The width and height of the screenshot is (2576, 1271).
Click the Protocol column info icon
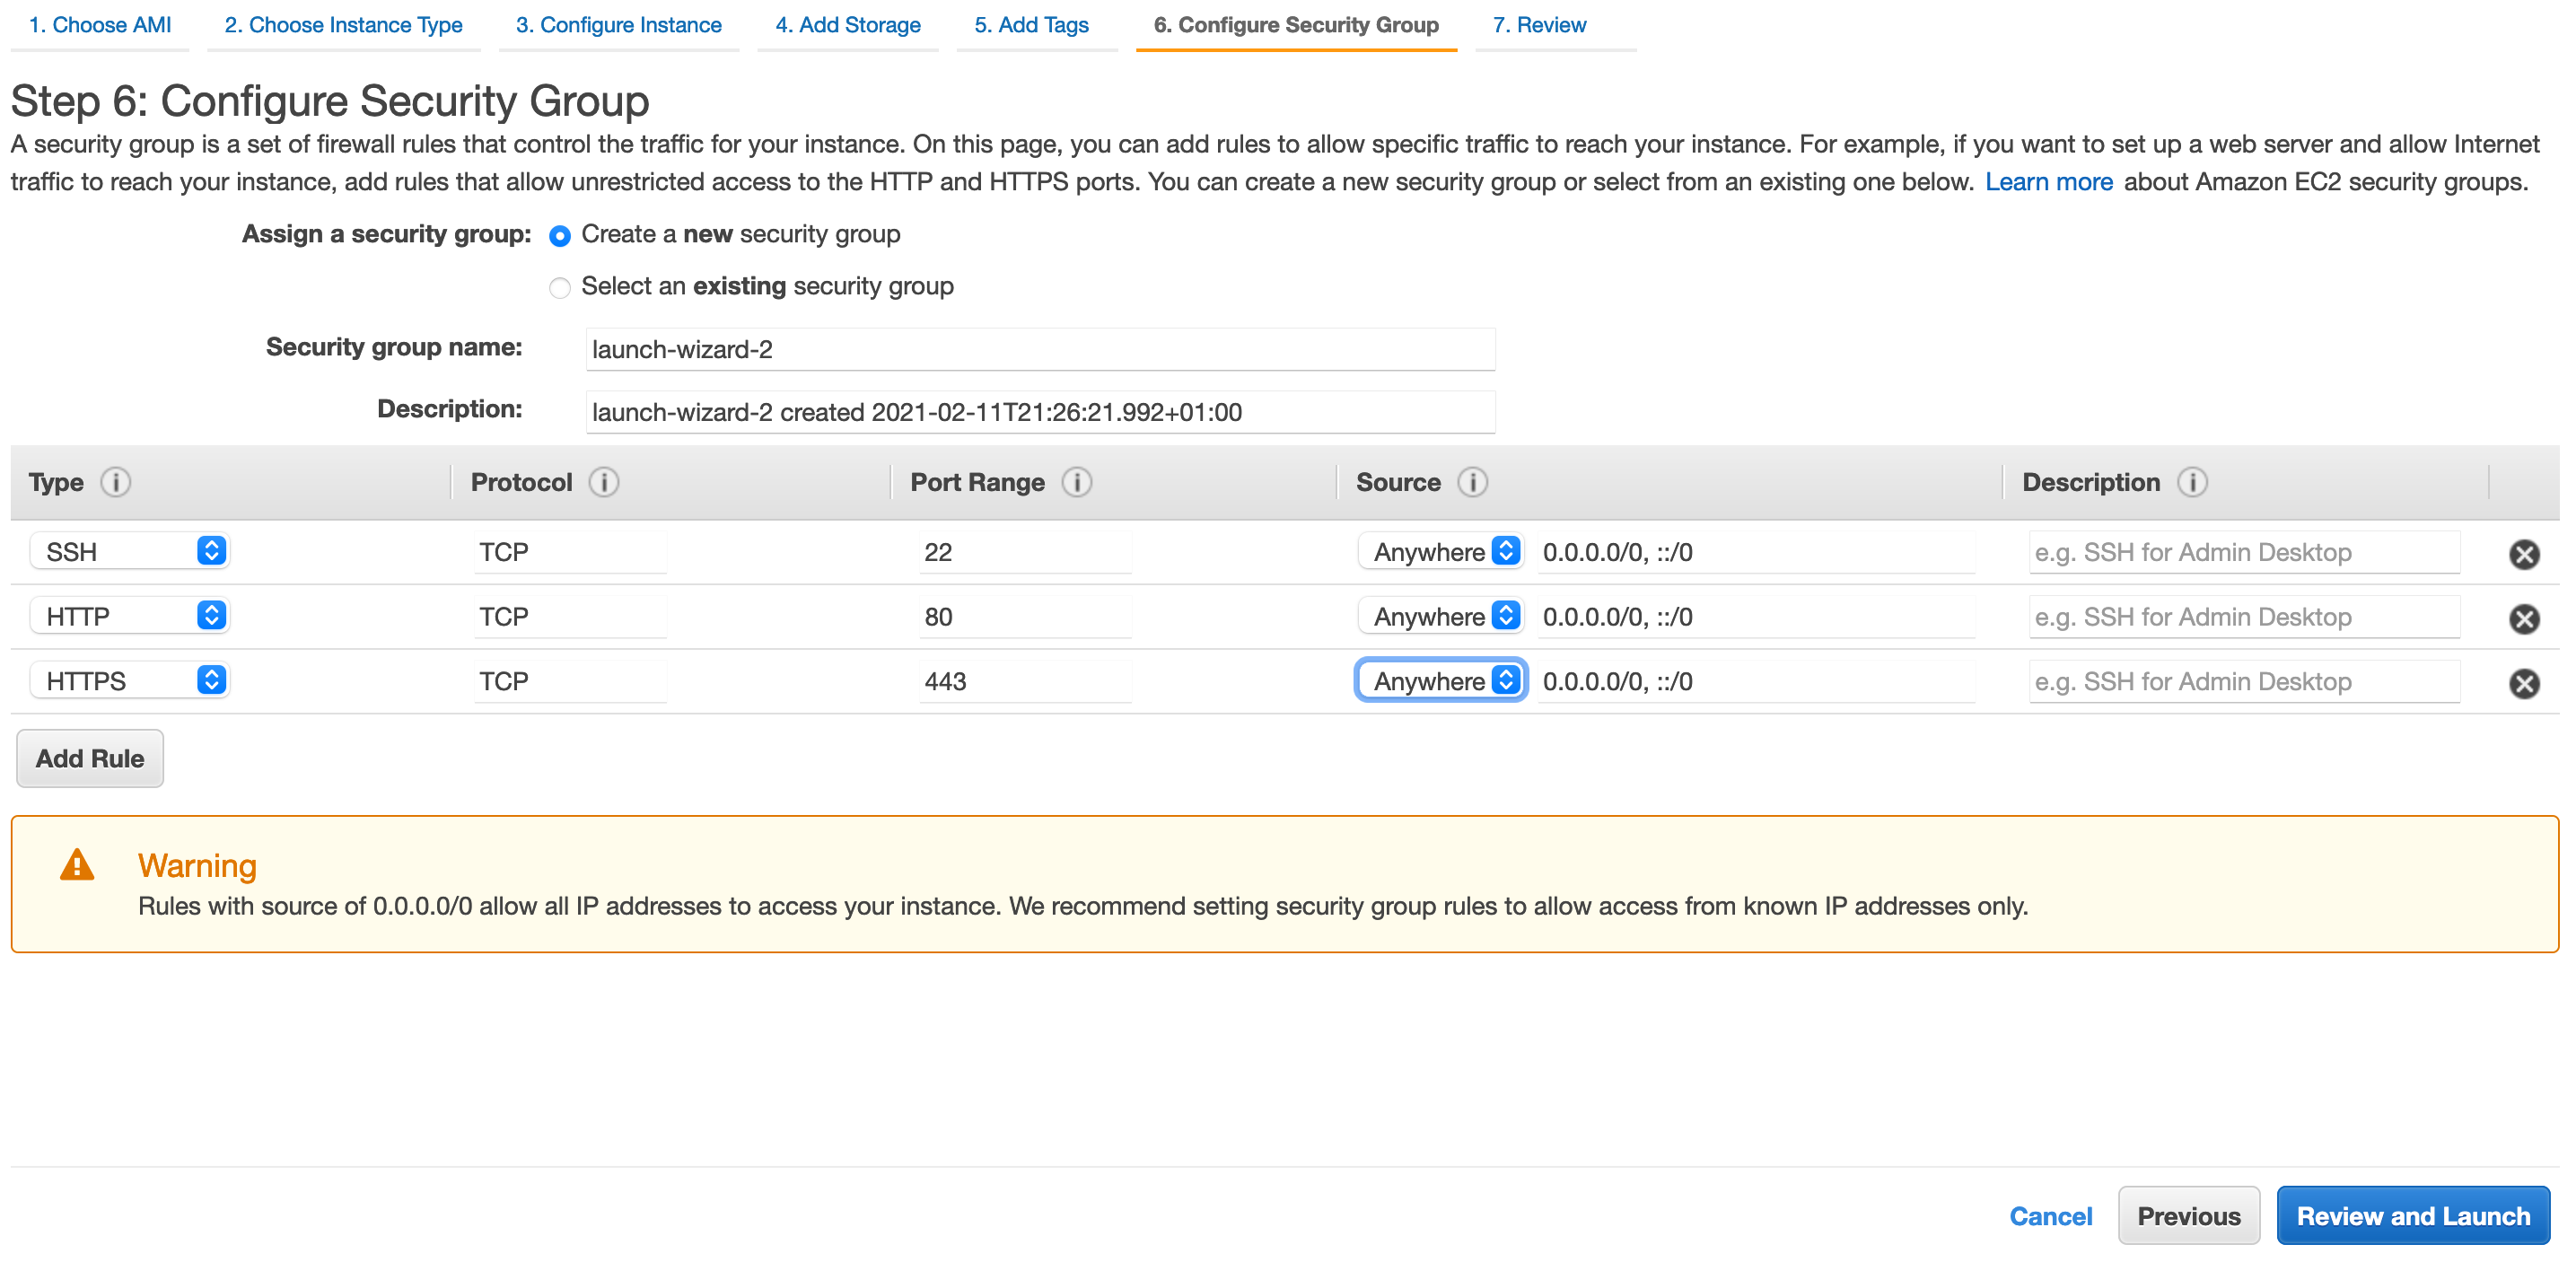604,483
